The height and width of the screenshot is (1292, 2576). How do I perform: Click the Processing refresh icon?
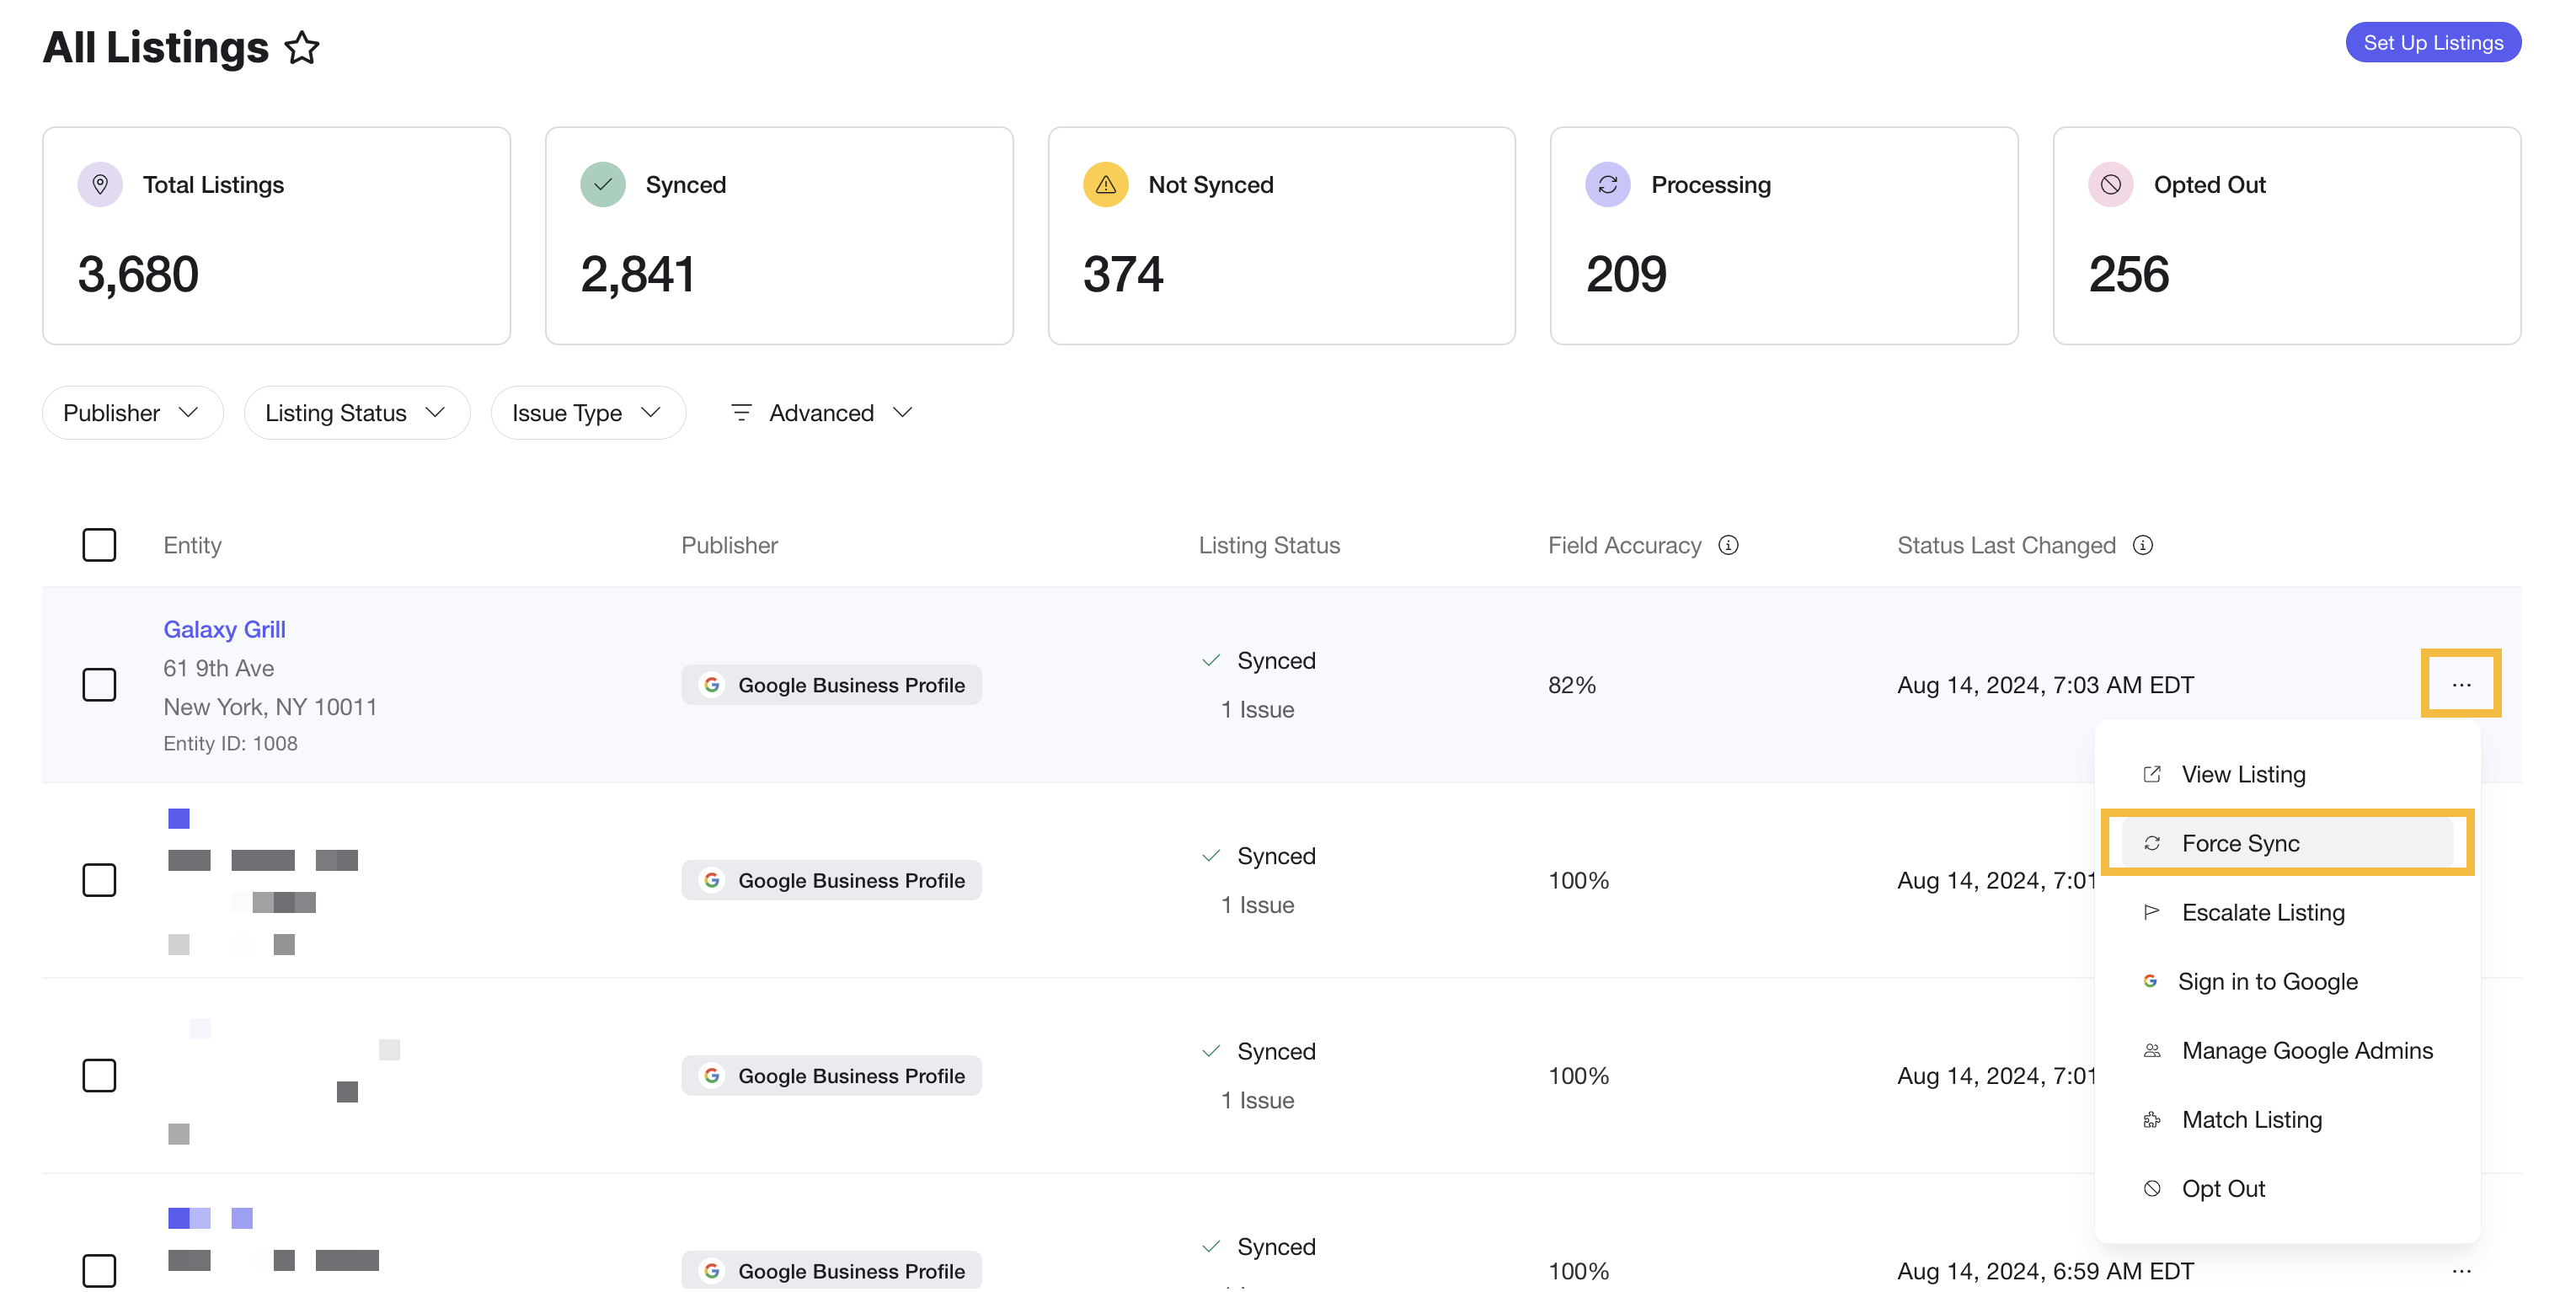pos(1607,181)
